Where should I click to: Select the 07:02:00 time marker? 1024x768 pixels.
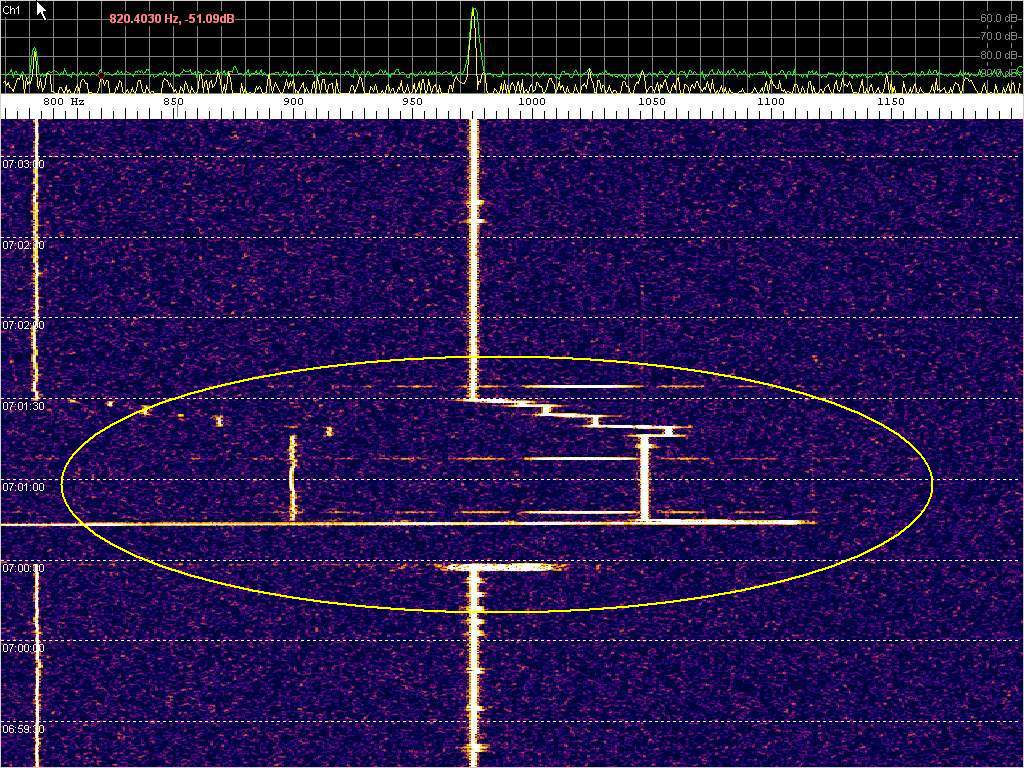click(x=23, y=325)
